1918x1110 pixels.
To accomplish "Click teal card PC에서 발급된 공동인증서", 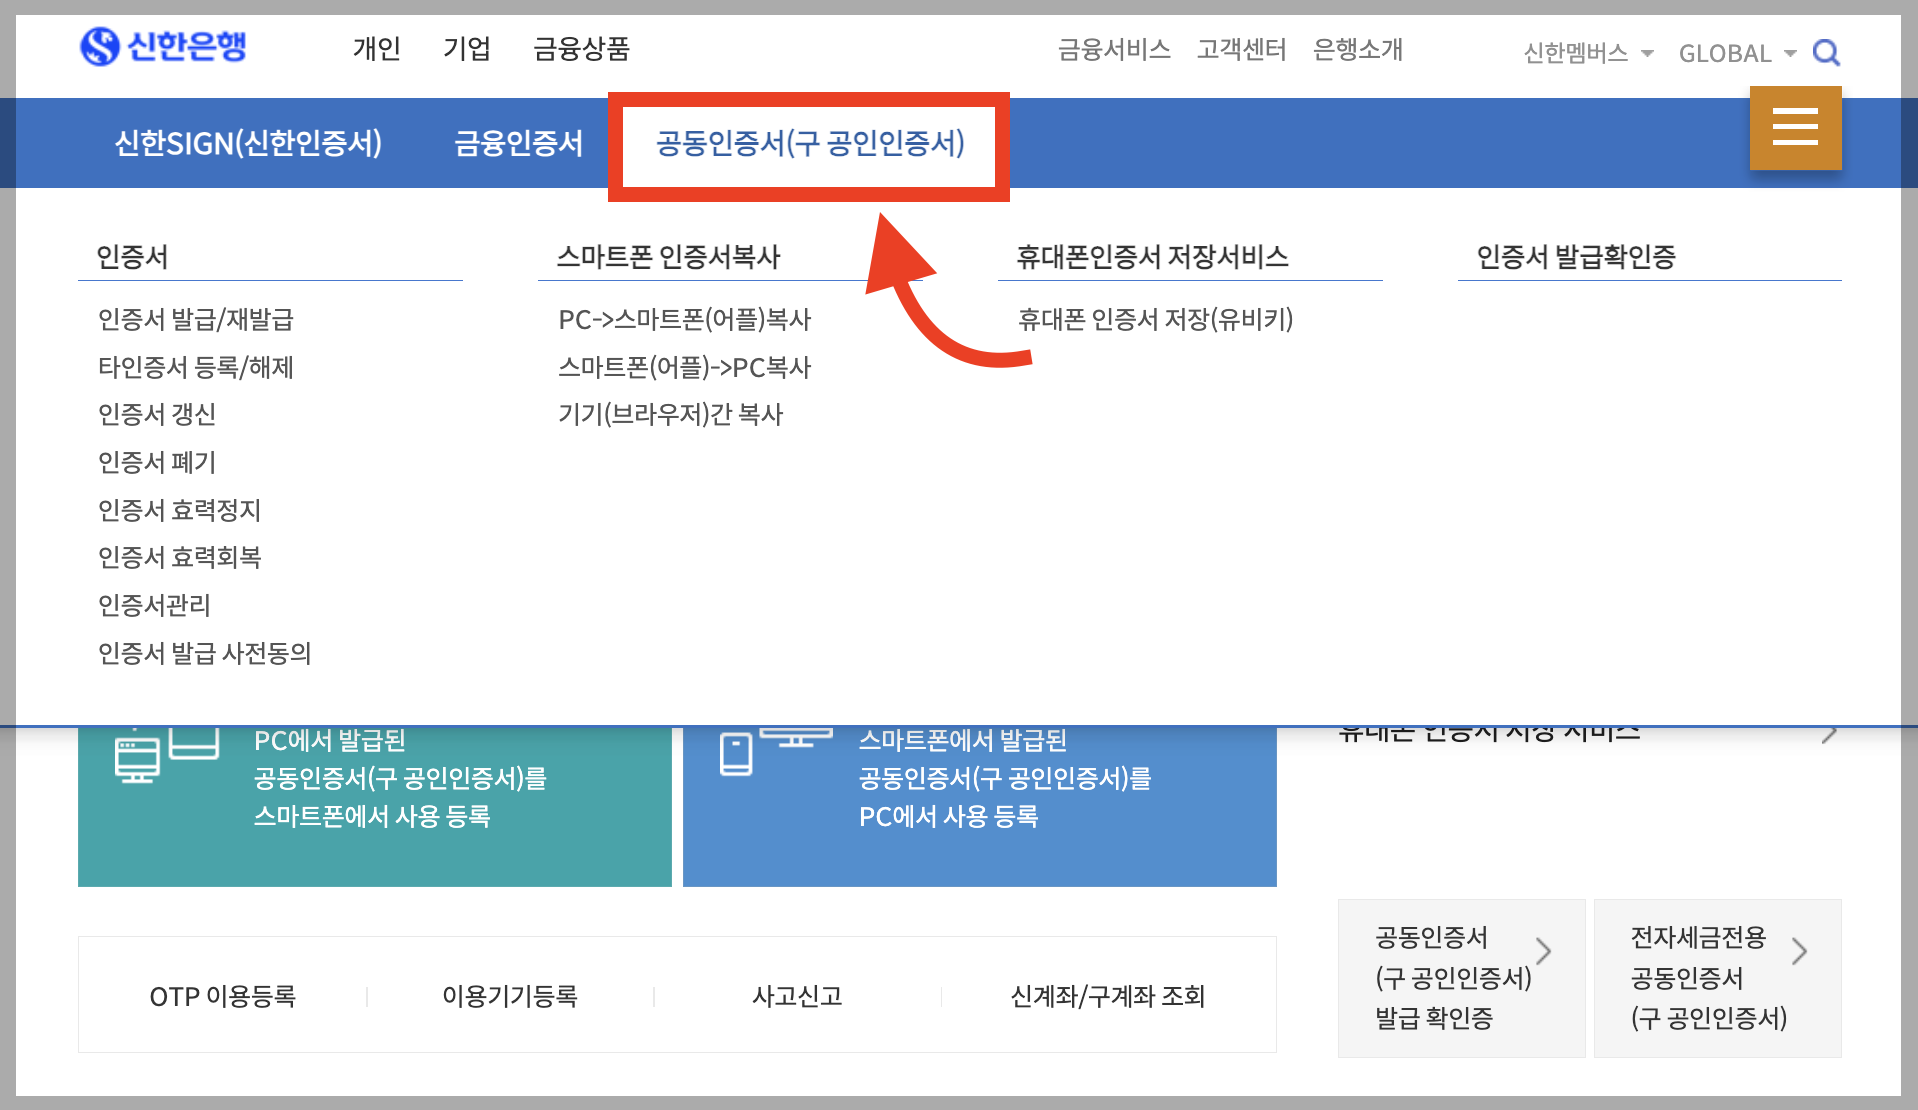I will 375,806.
